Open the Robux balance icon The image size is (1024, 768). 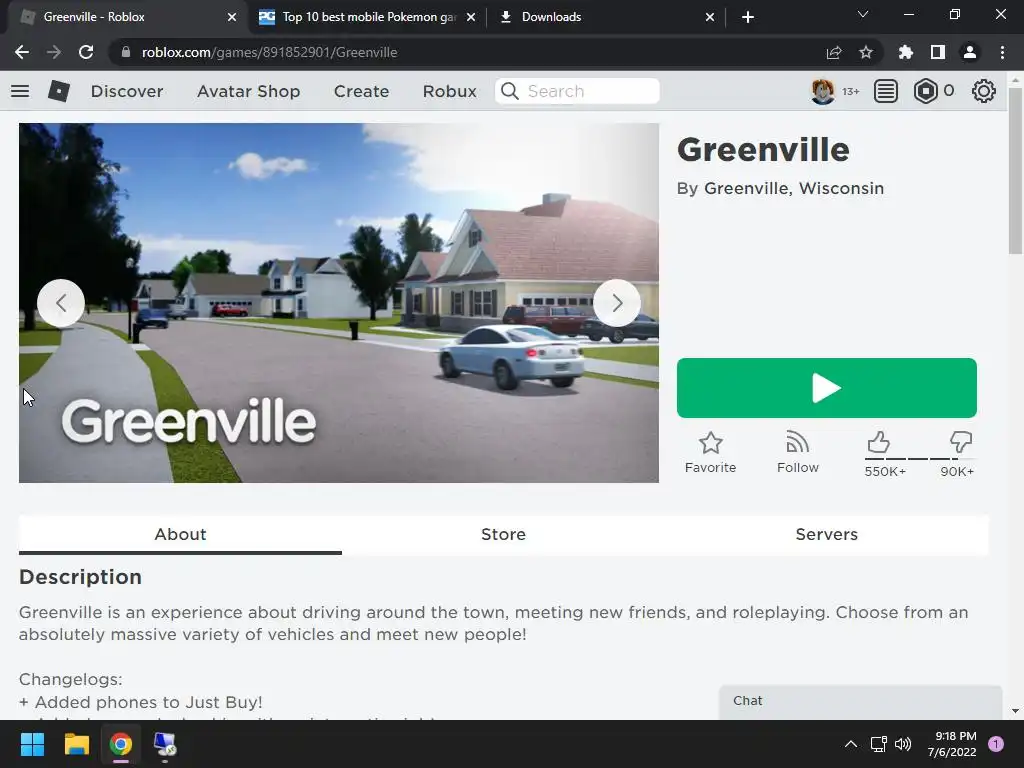925,91
